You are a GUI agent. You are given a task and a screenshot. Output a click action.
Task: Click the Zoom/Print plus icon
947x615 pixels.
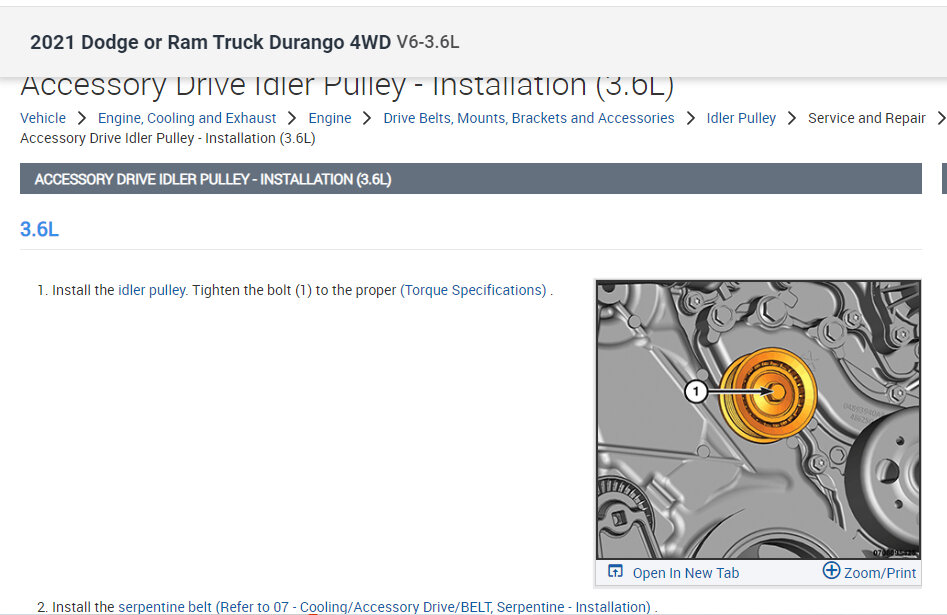point(831,570)
